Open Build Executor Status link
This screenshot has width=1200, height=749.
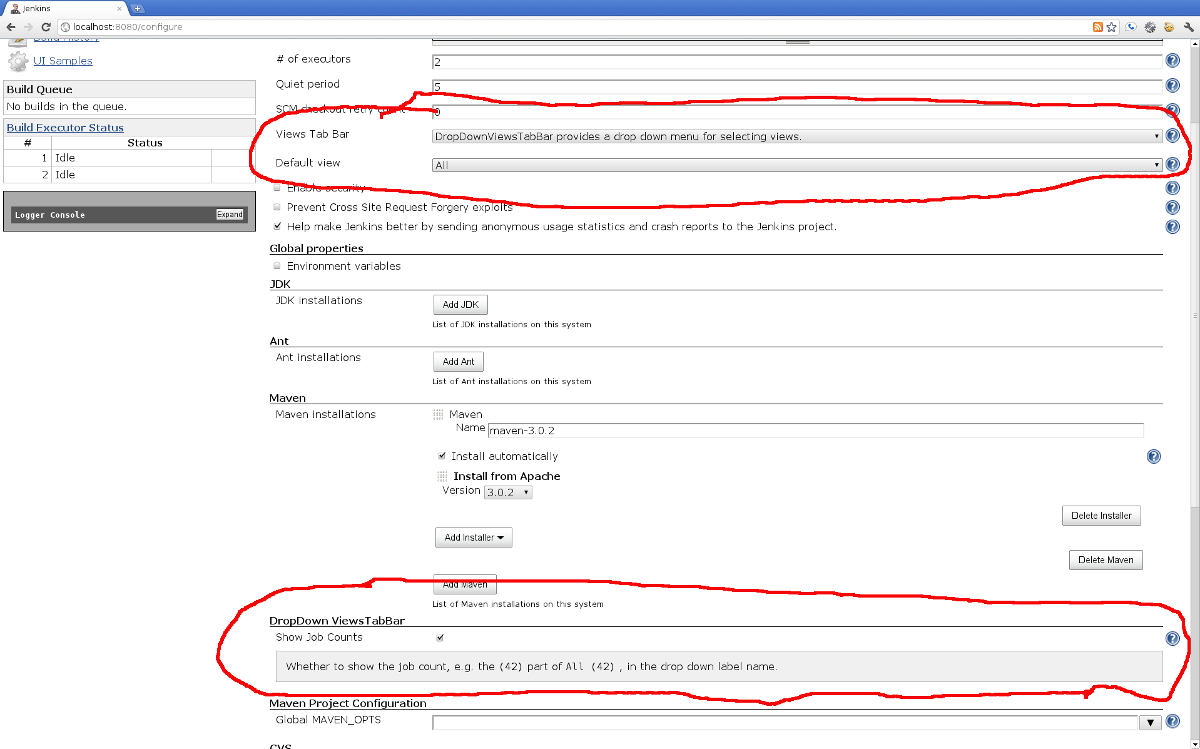pos(65,128)
